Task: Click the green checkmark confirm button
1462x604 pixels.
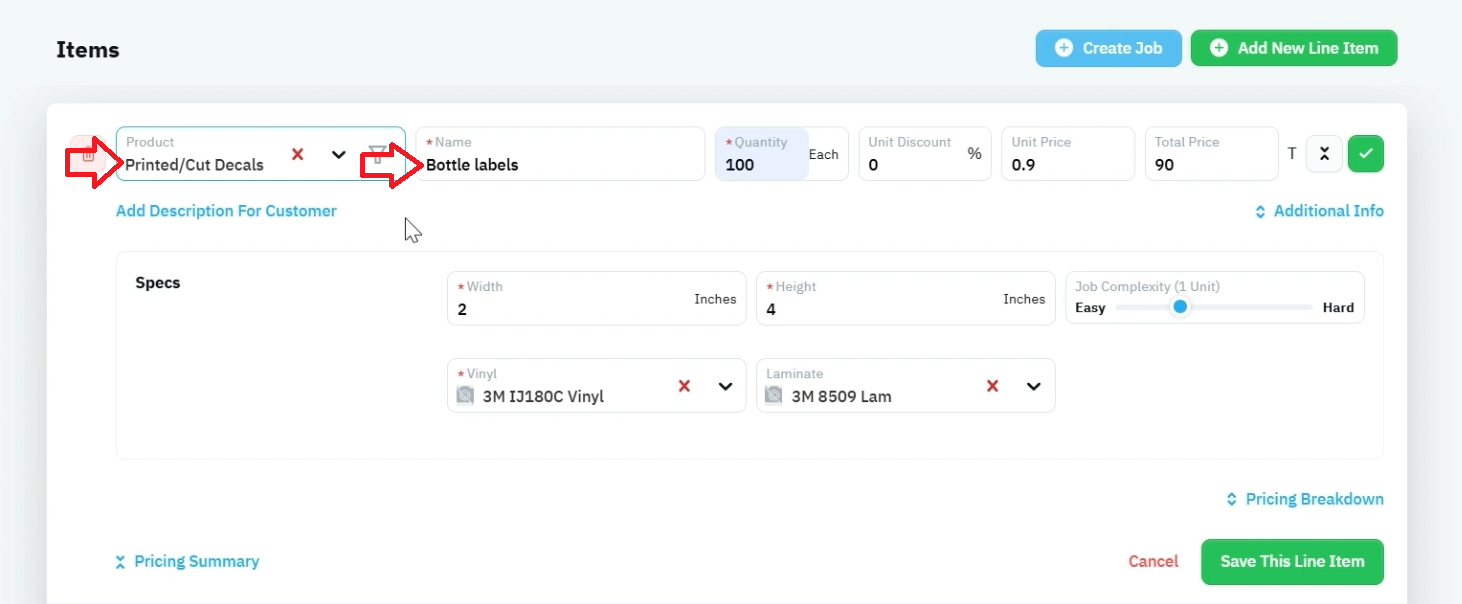Action: pyautogui.click(x=1366, y=154)
